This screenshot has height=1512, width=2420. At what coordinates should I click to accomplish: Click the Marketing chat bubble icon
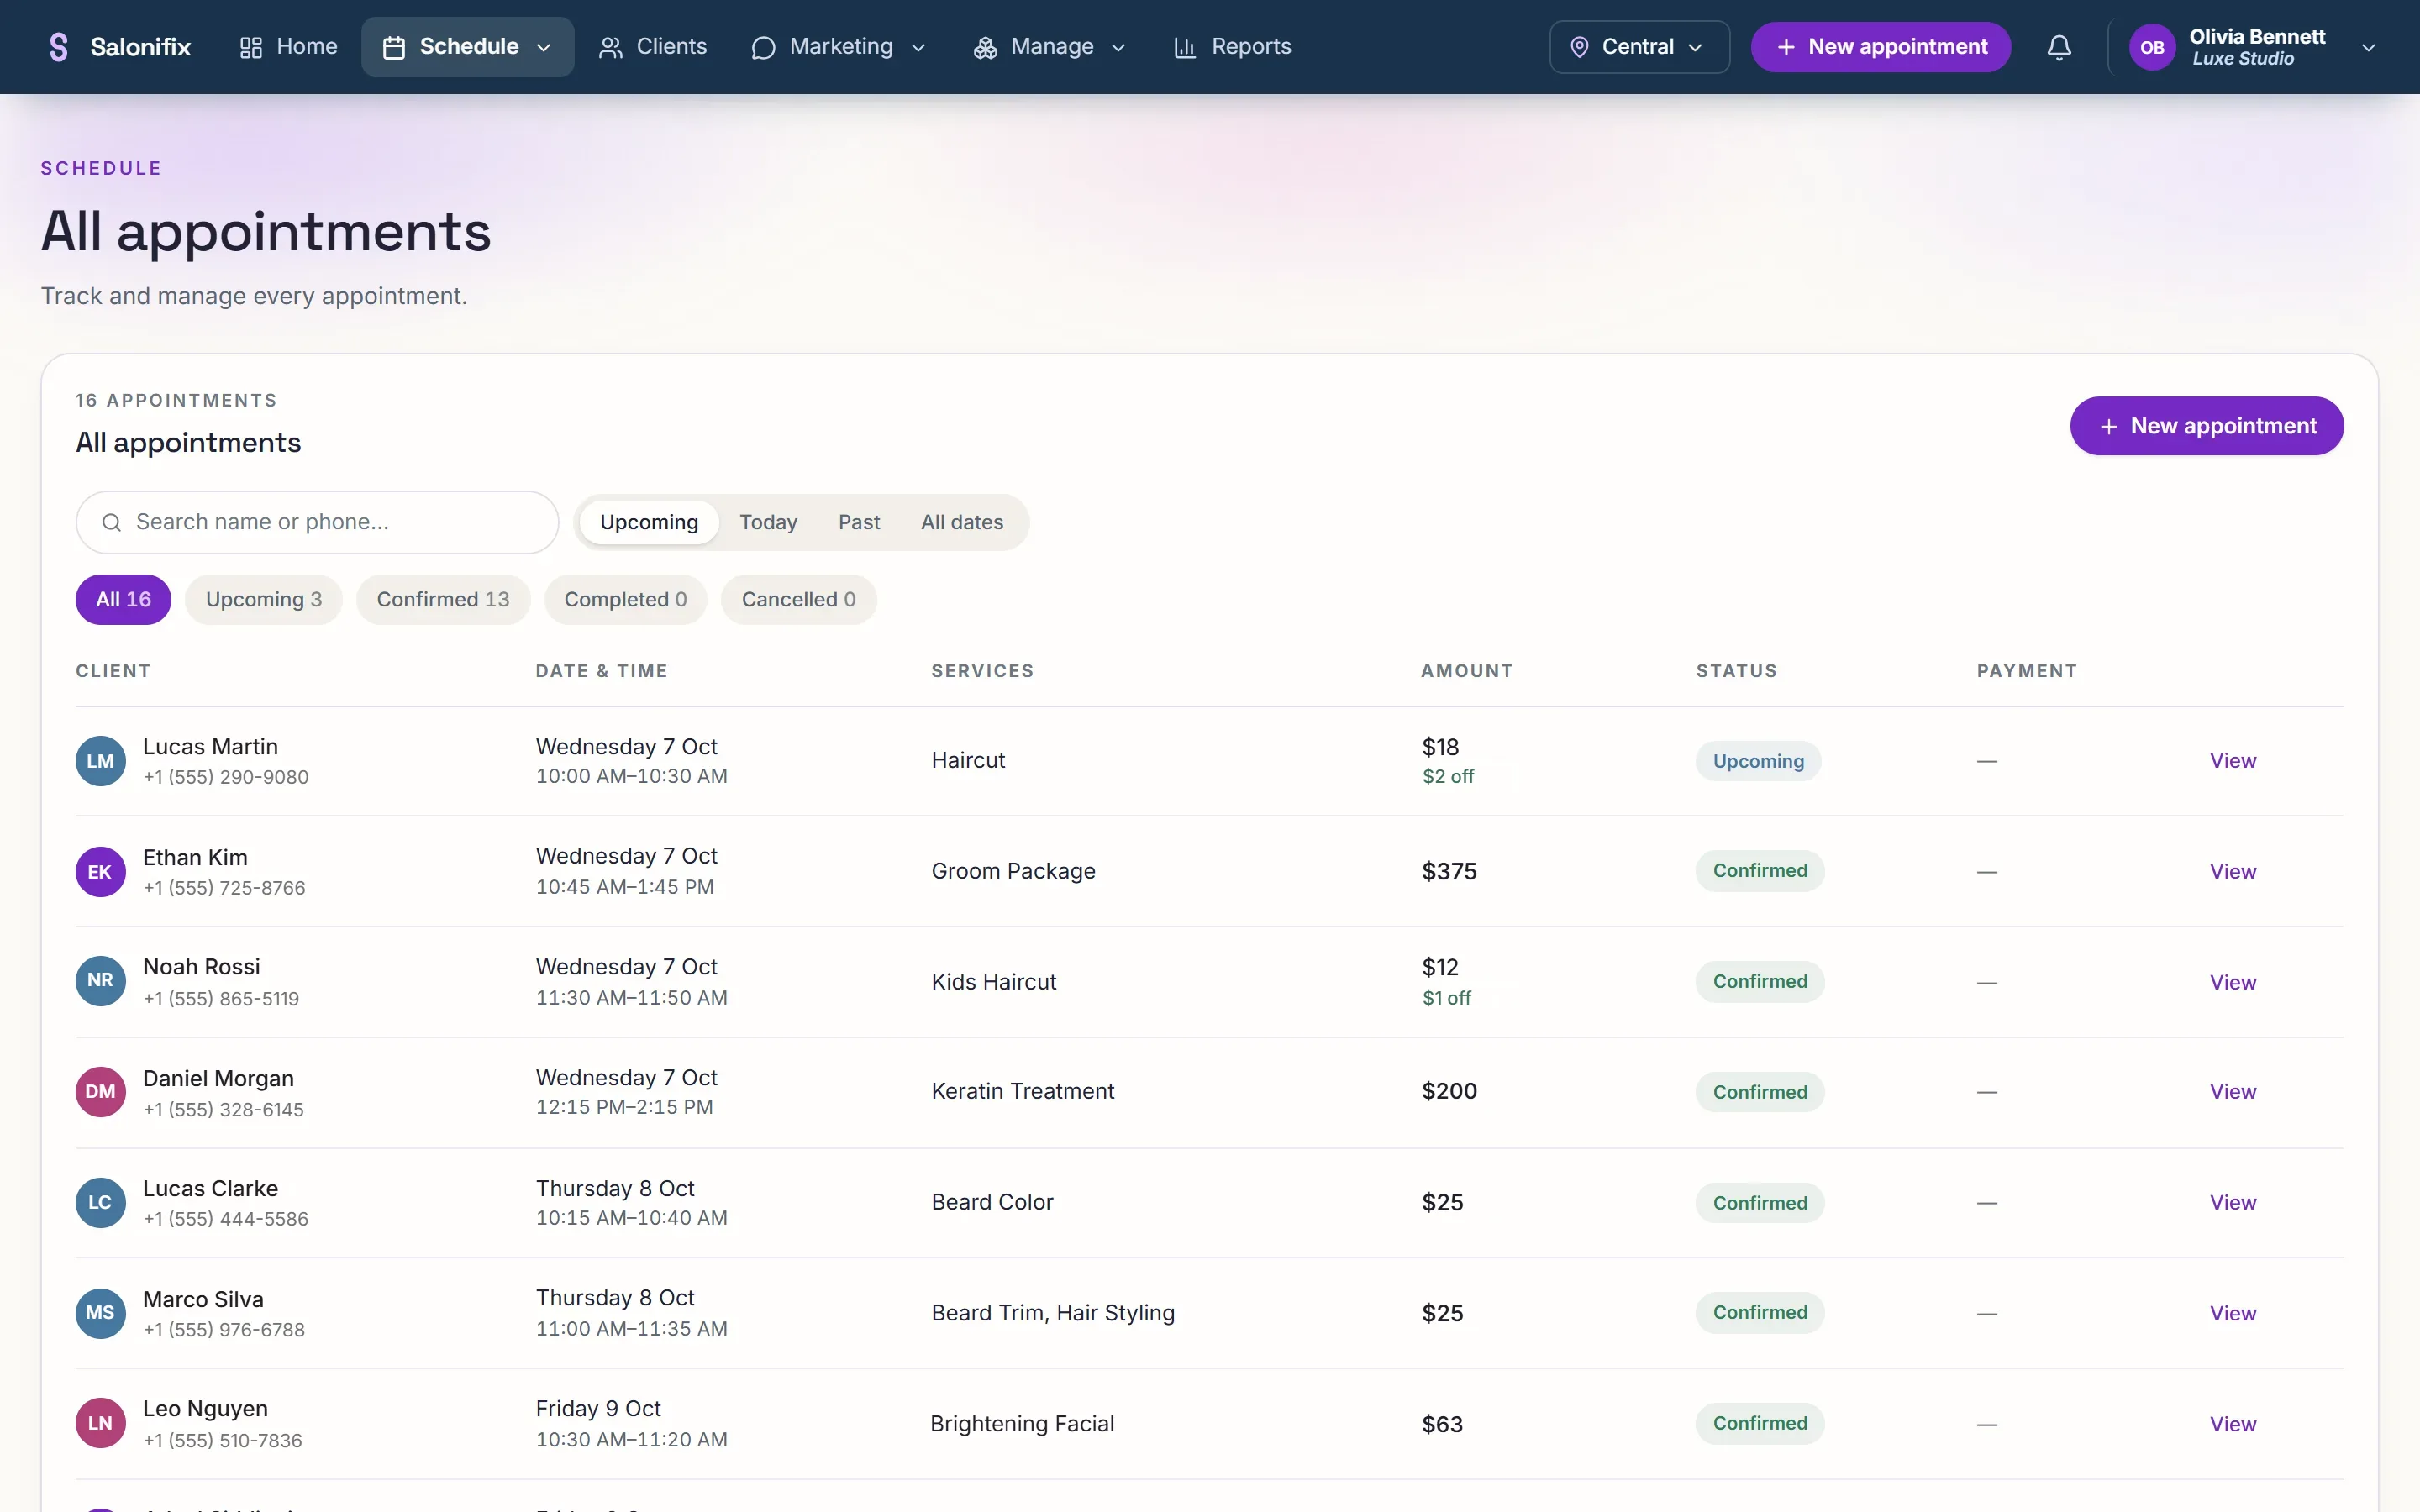[763, 47]
